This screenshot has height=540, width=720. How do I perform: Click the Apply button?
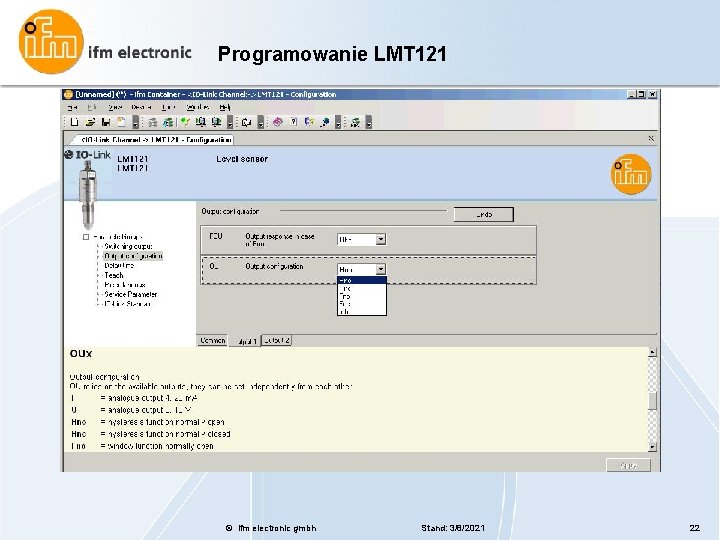click(x=628, y=465)
